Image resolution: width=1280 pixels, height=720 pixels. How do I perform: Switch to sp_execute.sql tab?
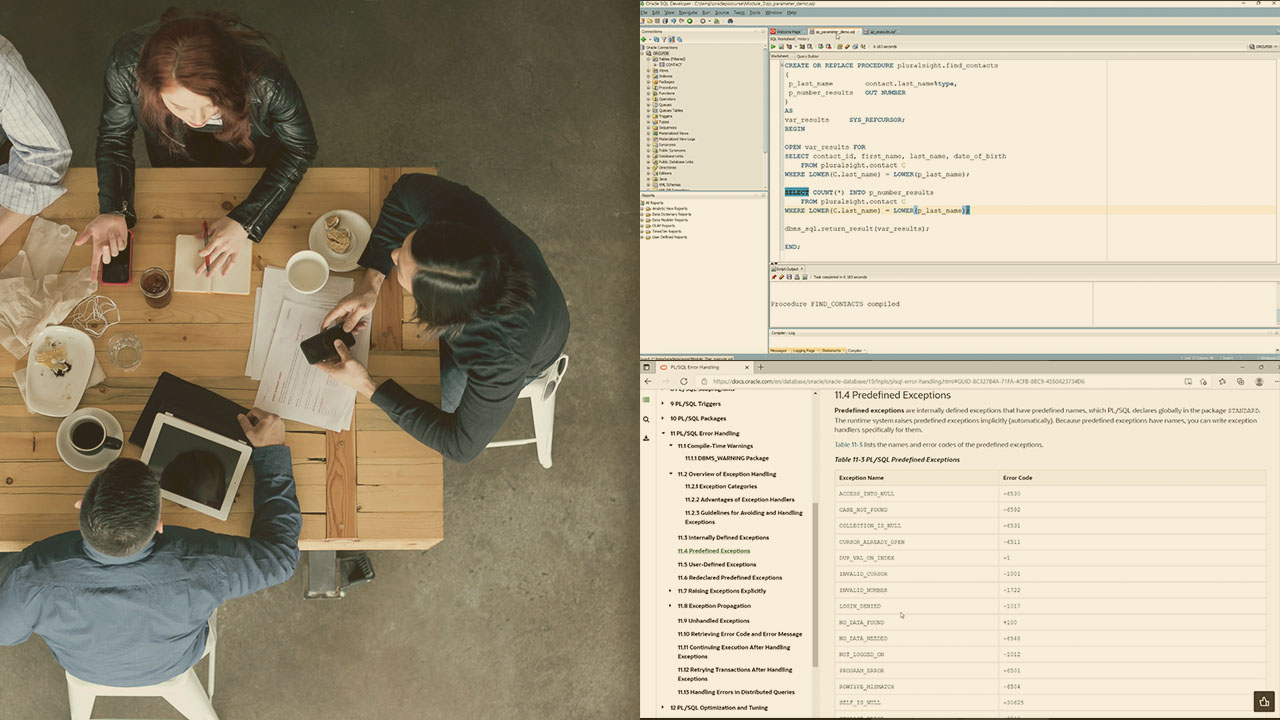882,32
